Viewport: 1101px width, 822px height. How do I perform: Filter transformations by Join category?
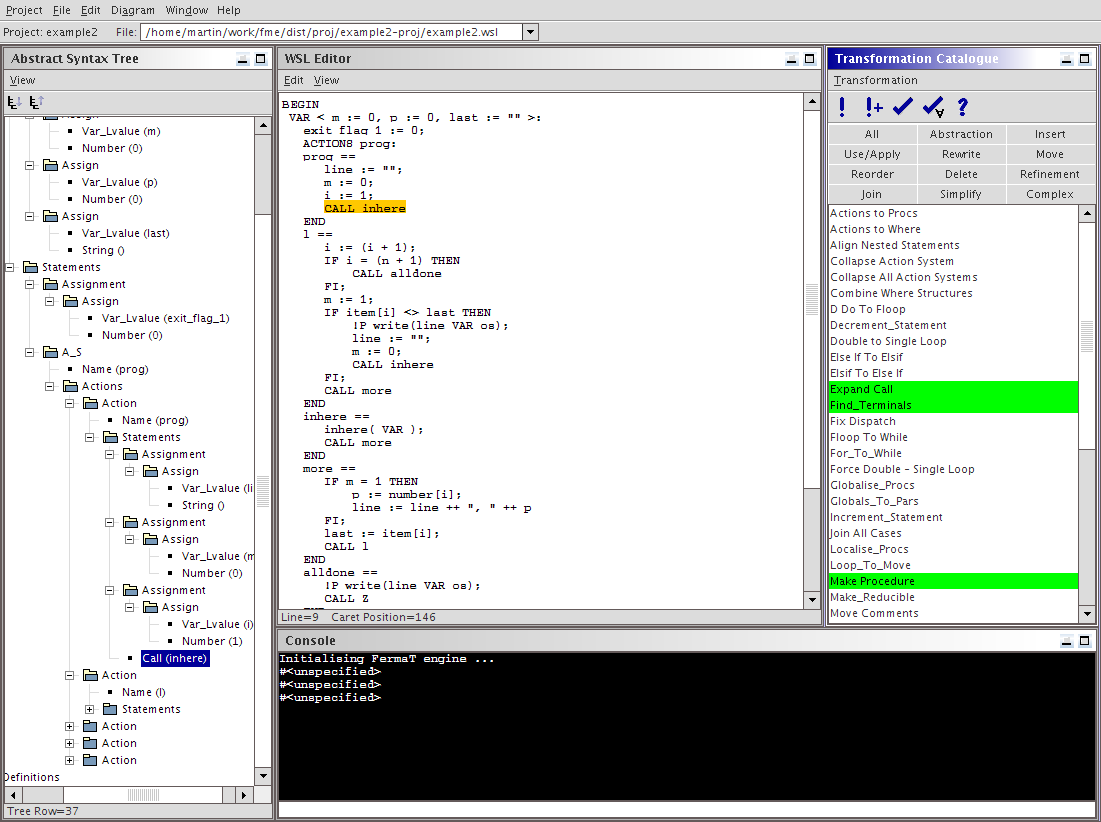pyautogui.click(x=872, y=194)
